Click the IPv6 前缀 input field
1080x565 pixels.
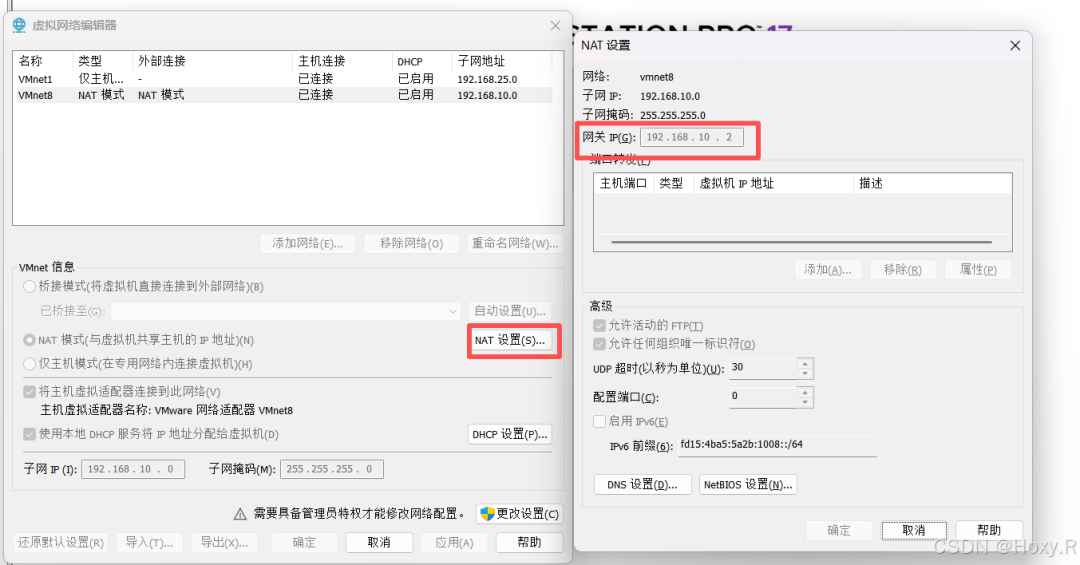coord(777,445)
